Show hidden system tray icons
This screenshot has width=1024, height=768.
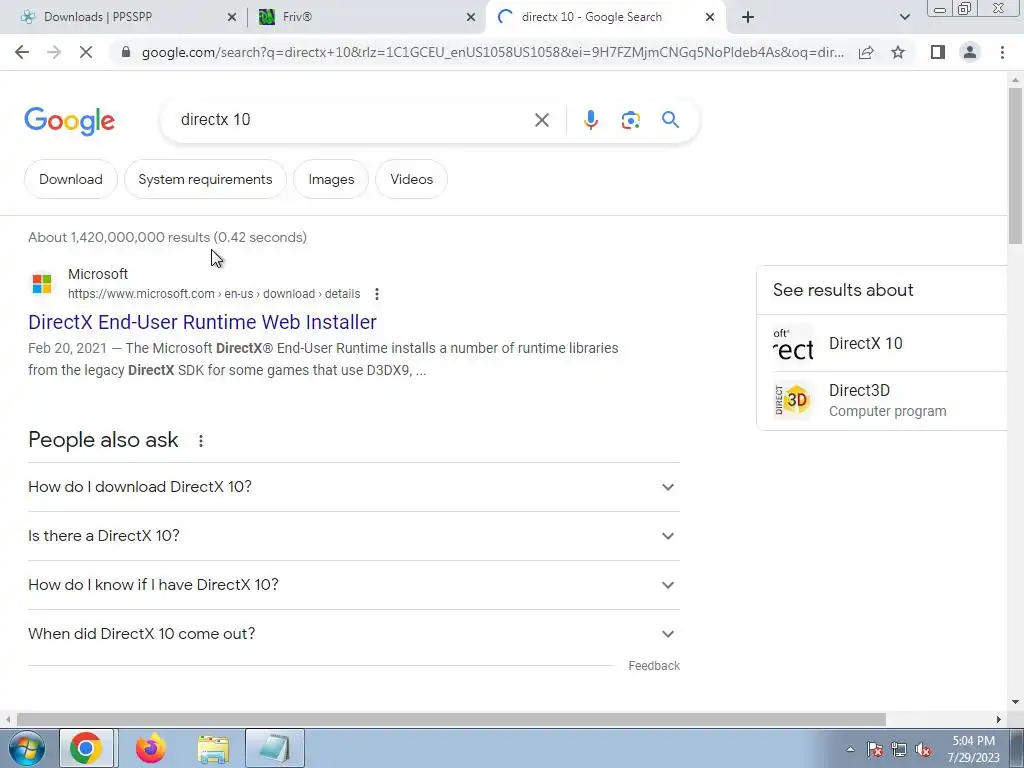850,750
